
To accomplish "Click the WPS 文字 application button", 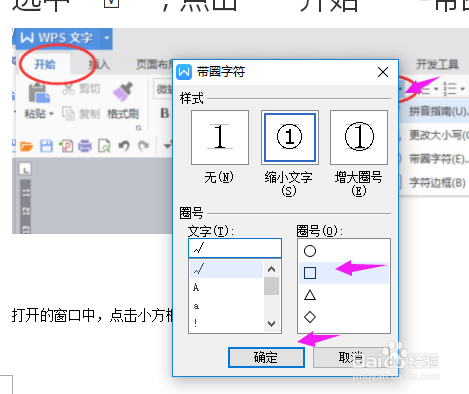I will click(x=57, y=38).
